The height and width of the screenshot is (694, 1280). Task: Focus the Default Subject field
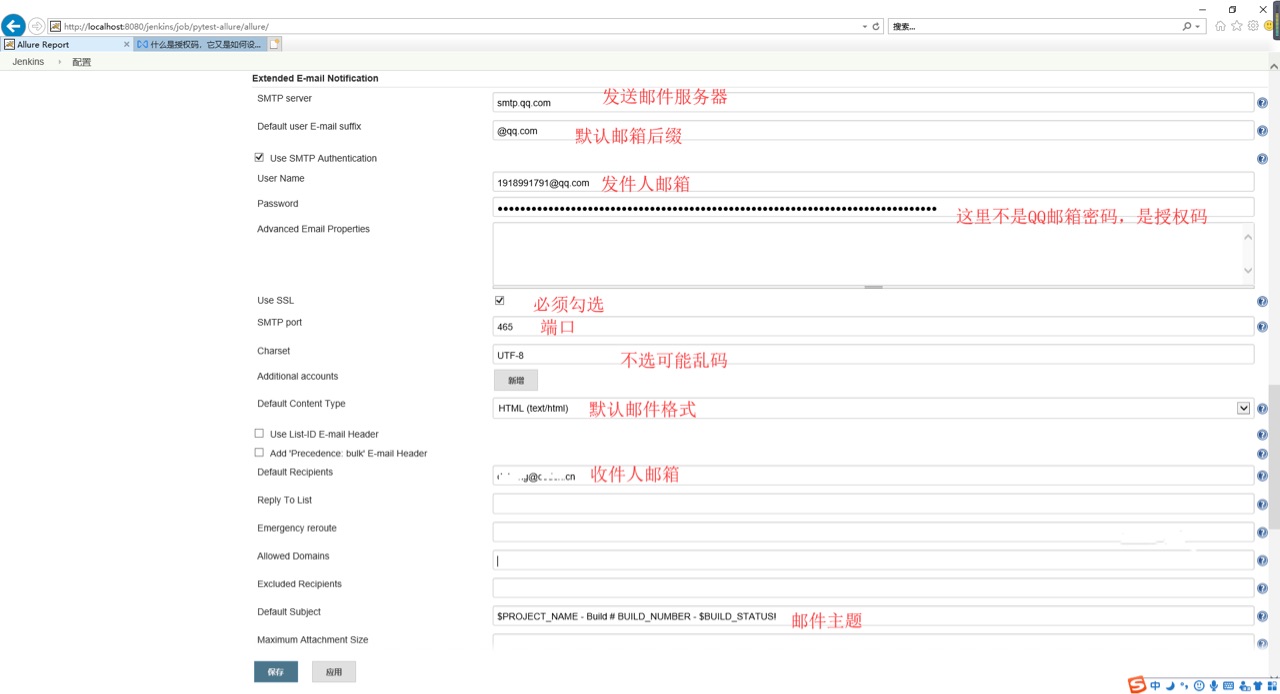pos(873,616)
